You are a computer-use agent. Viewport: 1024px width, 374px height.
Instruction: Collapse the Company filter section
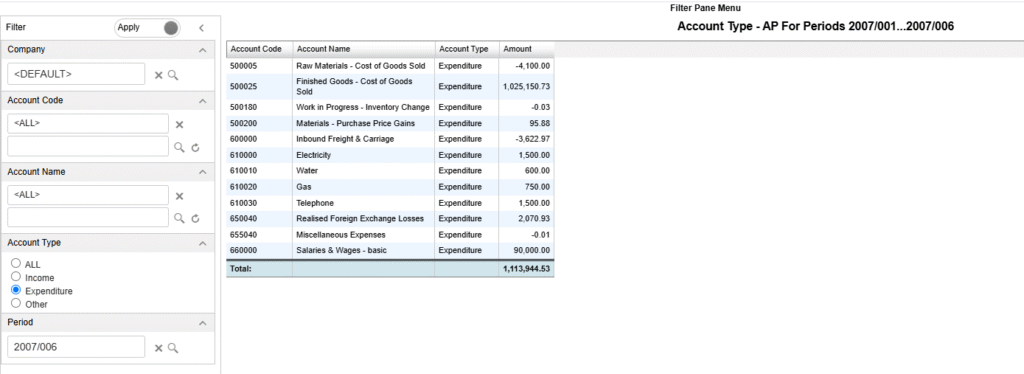(x=202, y=50)
